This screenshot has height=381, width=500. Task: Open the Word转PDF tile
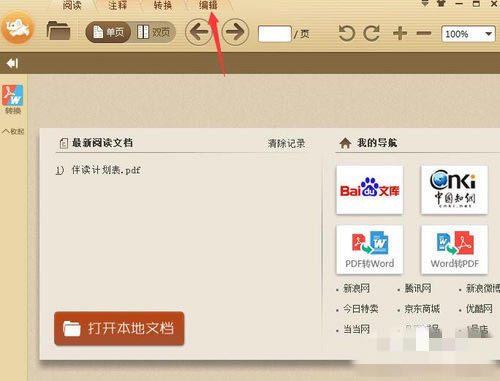[x=454, y=250]
